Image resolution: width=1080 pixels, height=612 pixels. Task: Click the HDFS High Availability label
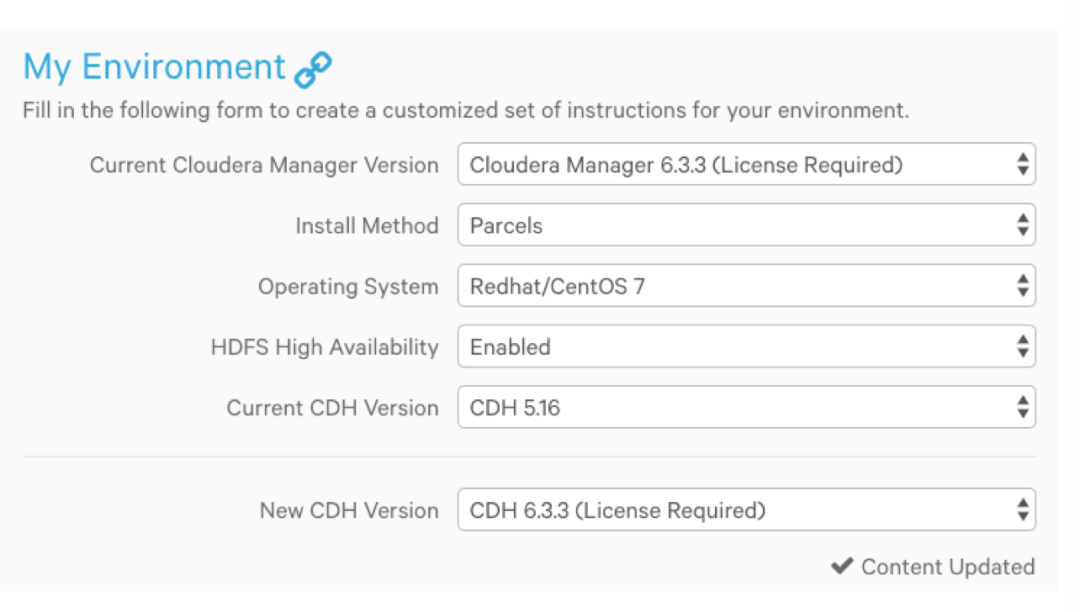324,347
